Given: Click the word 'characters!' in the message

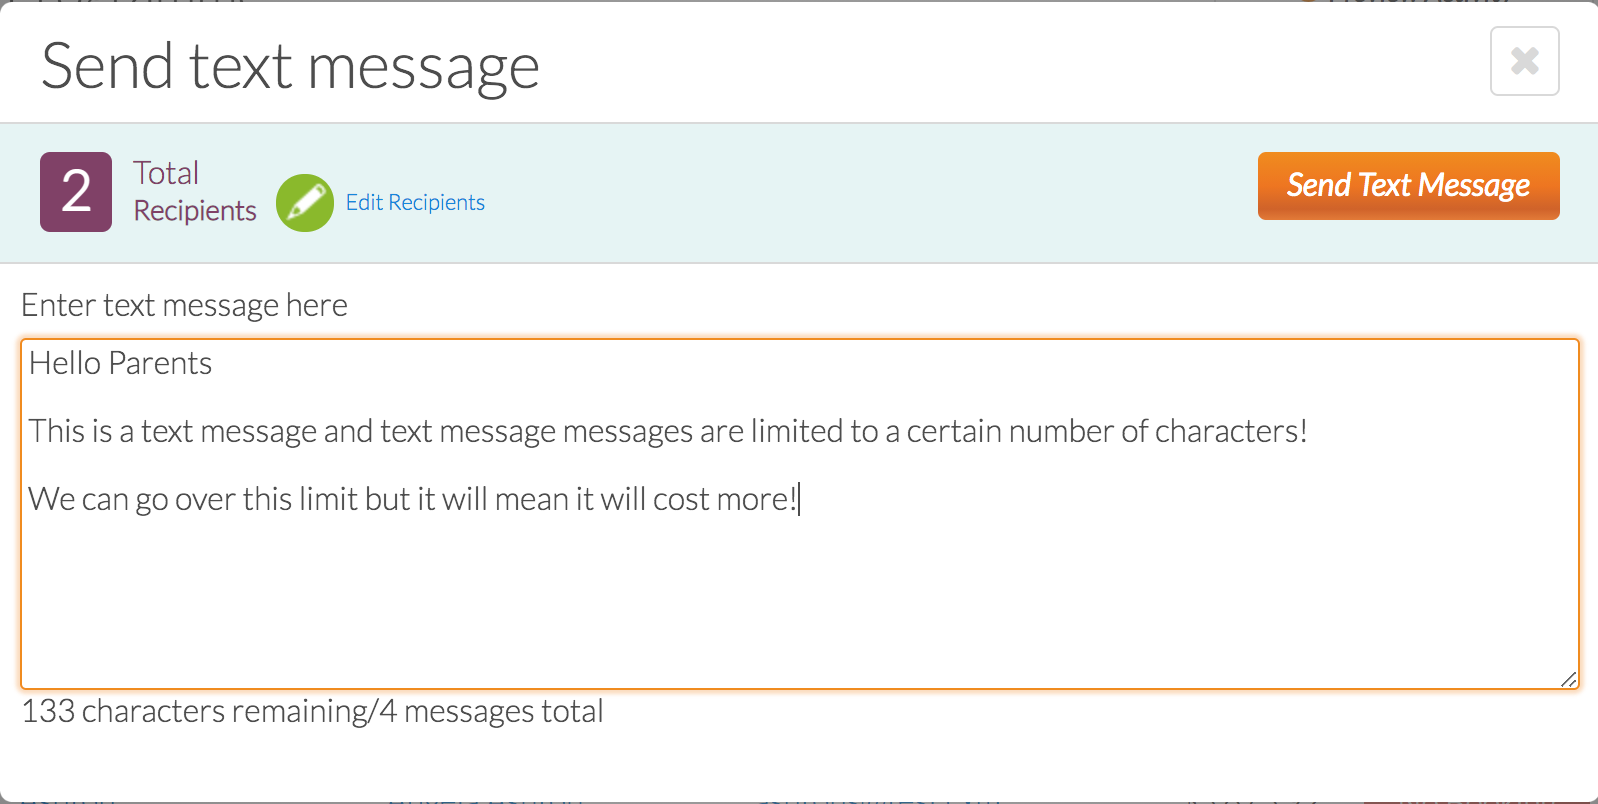Looking at the screenshot, I should pyautogui.click(x=1231, y=431).
